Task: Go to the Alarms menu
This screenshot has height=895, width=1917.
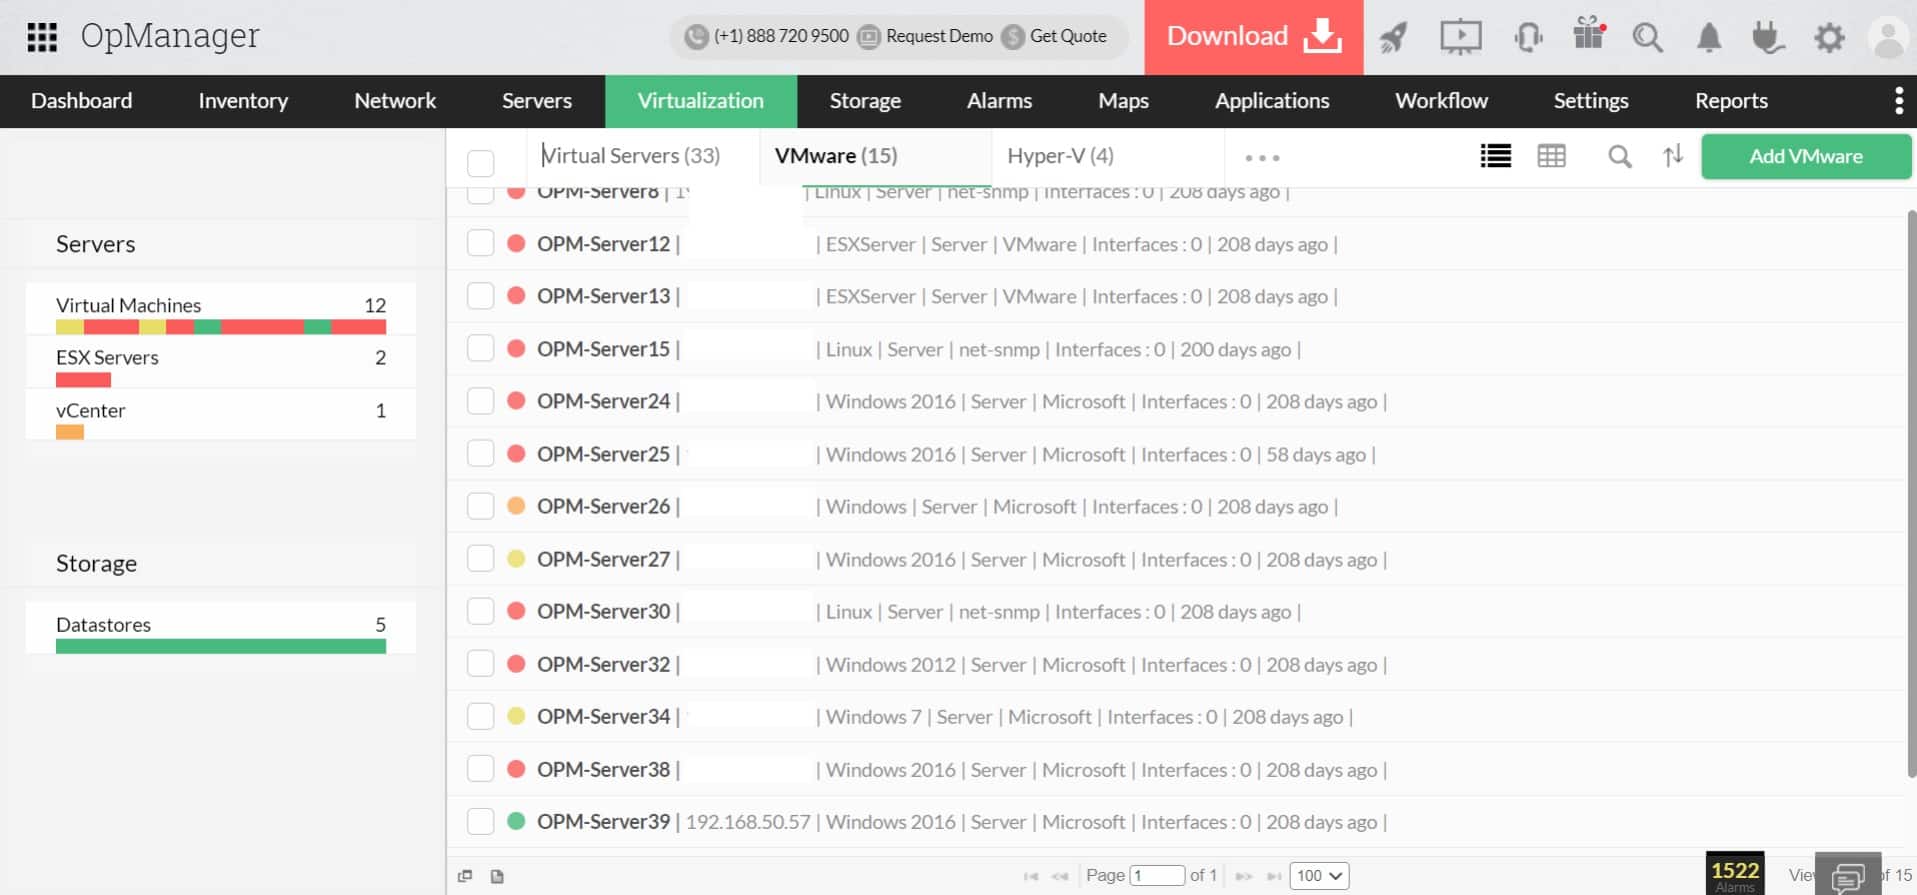Action: pos(999,101)
